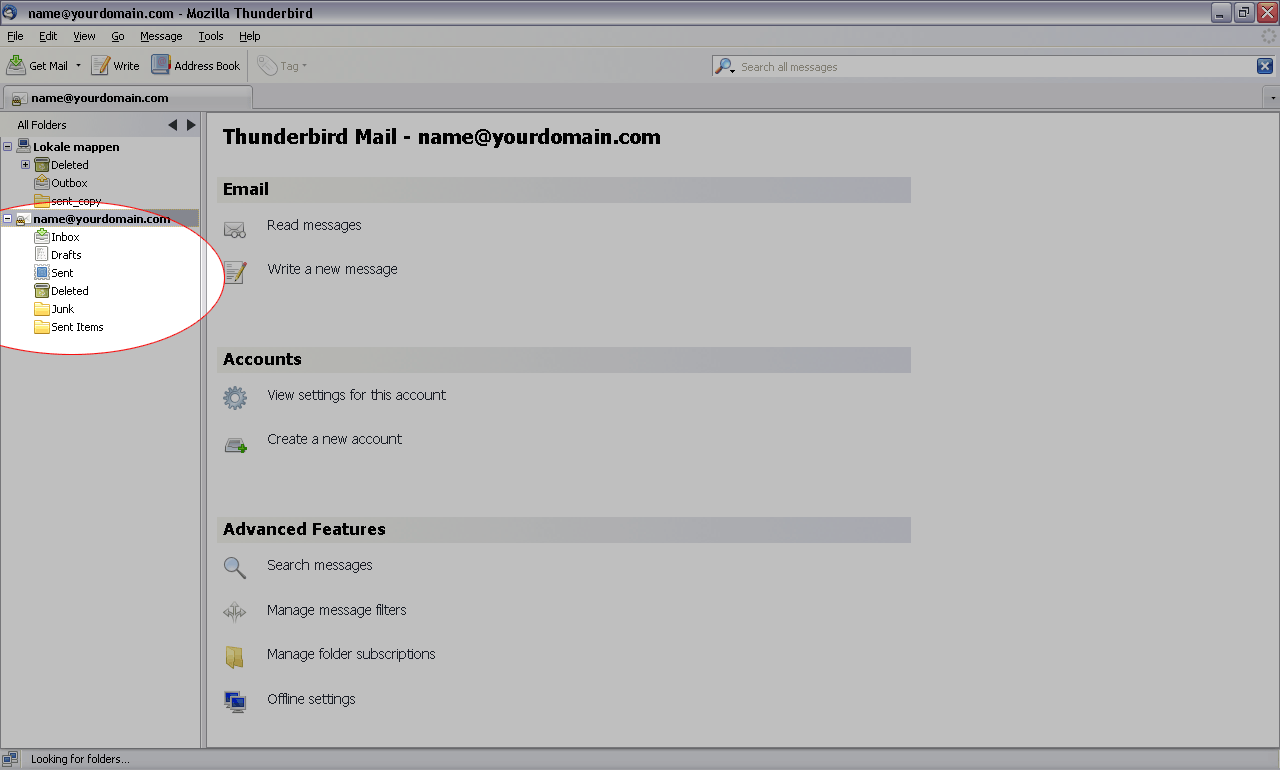Click the Offline settings monitors icon
Screen dimensions: 1280x770
(x=235, y=702)
